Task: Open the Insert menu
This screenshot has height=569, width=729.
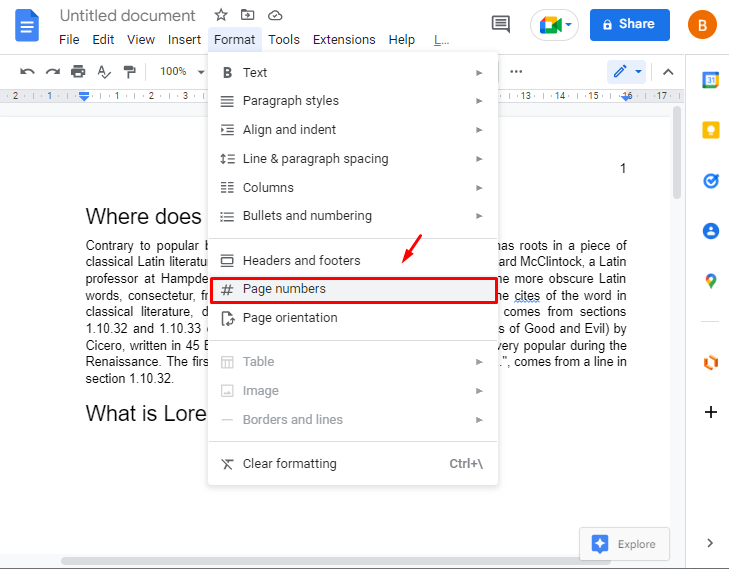Action: click(x=184, y=40)
